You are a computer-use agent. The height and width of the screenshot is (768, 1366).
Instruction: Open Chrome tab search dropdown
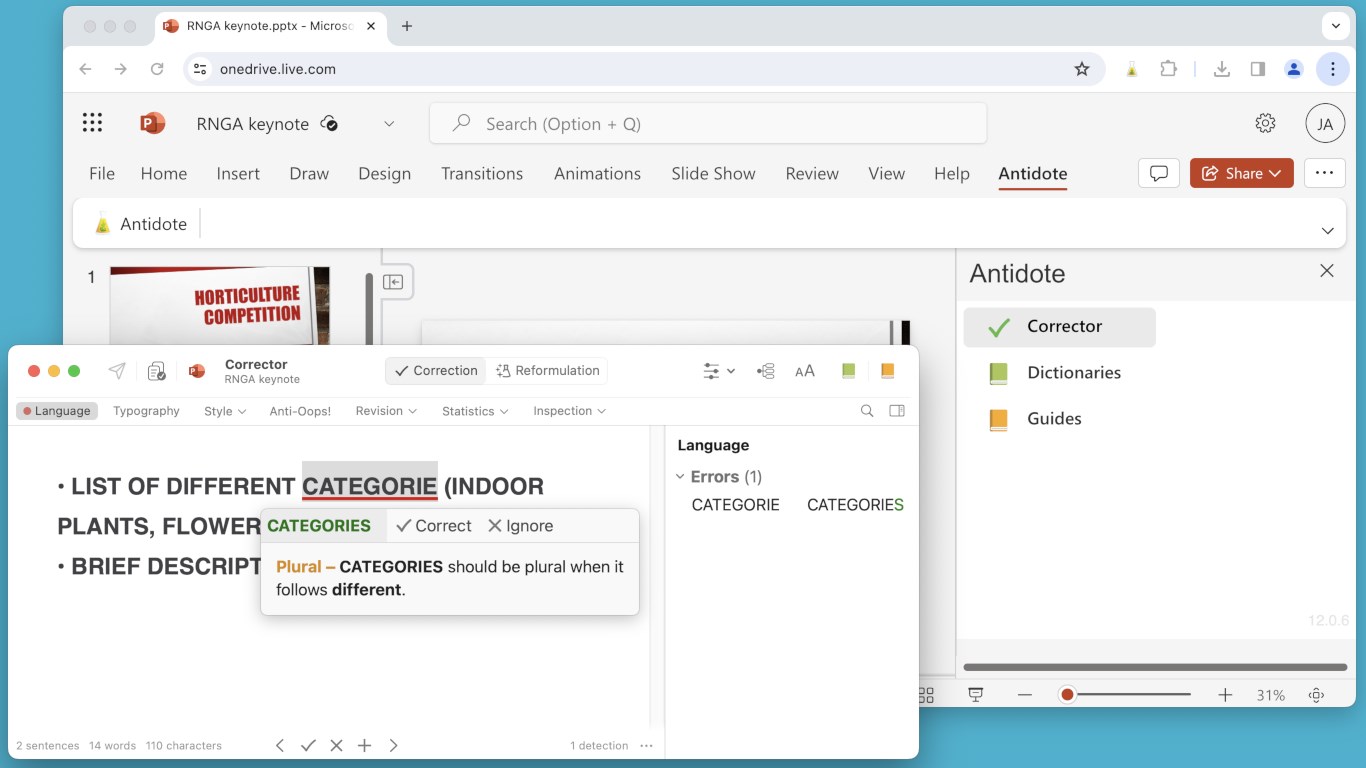(x=1335, y=26)
